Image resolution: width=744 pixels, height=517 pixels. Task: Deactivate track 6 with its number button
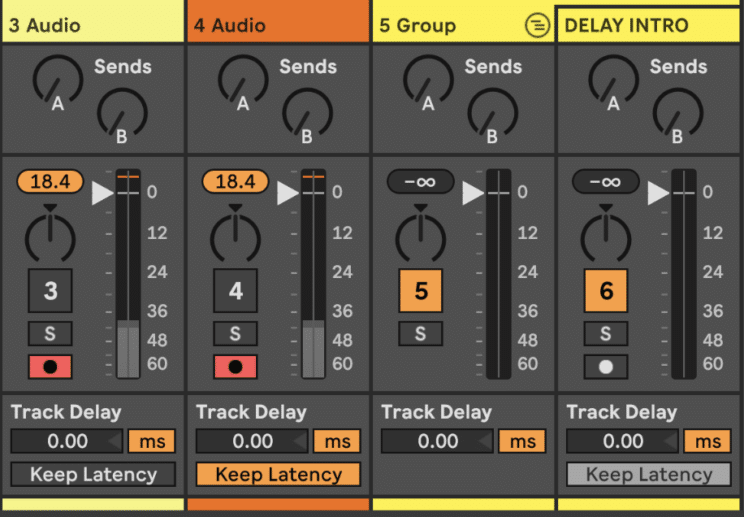pyautogui.click(x=606, y=290)
